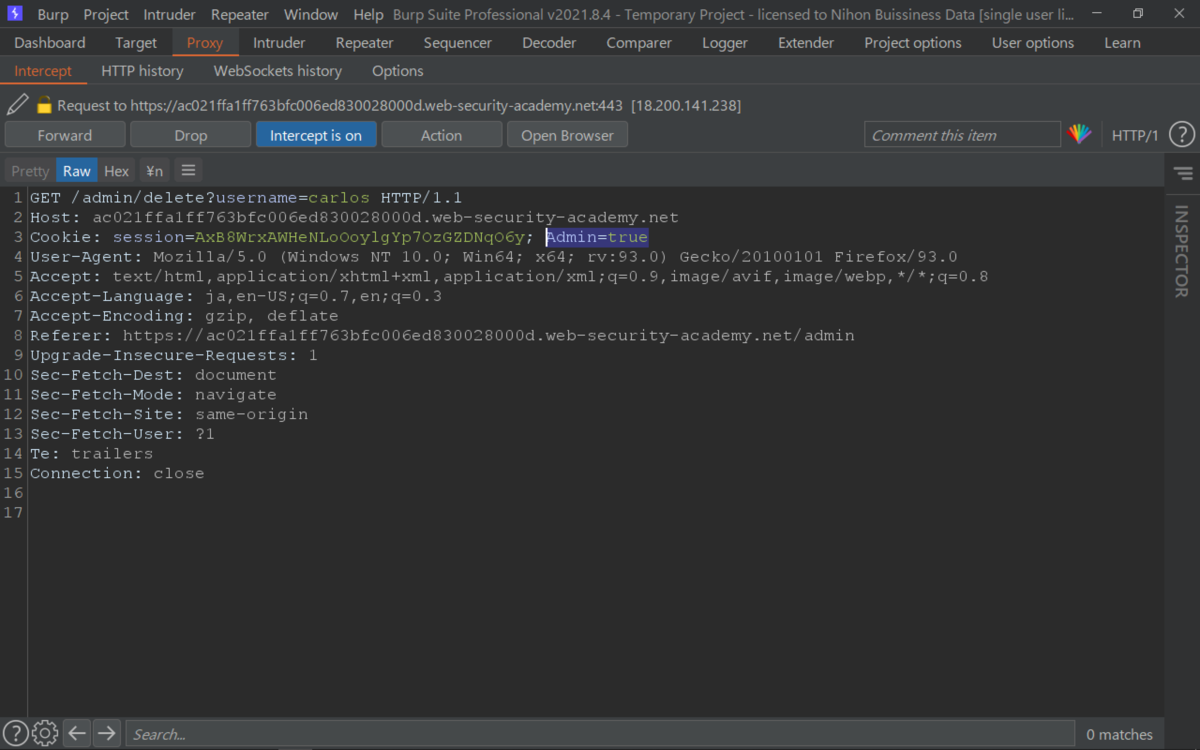The image size is (1200, 750).
Task: Click the 'Sec-Fetch-Site: same-origin' line
Action: pyautogui.click(x=169, y=414)
